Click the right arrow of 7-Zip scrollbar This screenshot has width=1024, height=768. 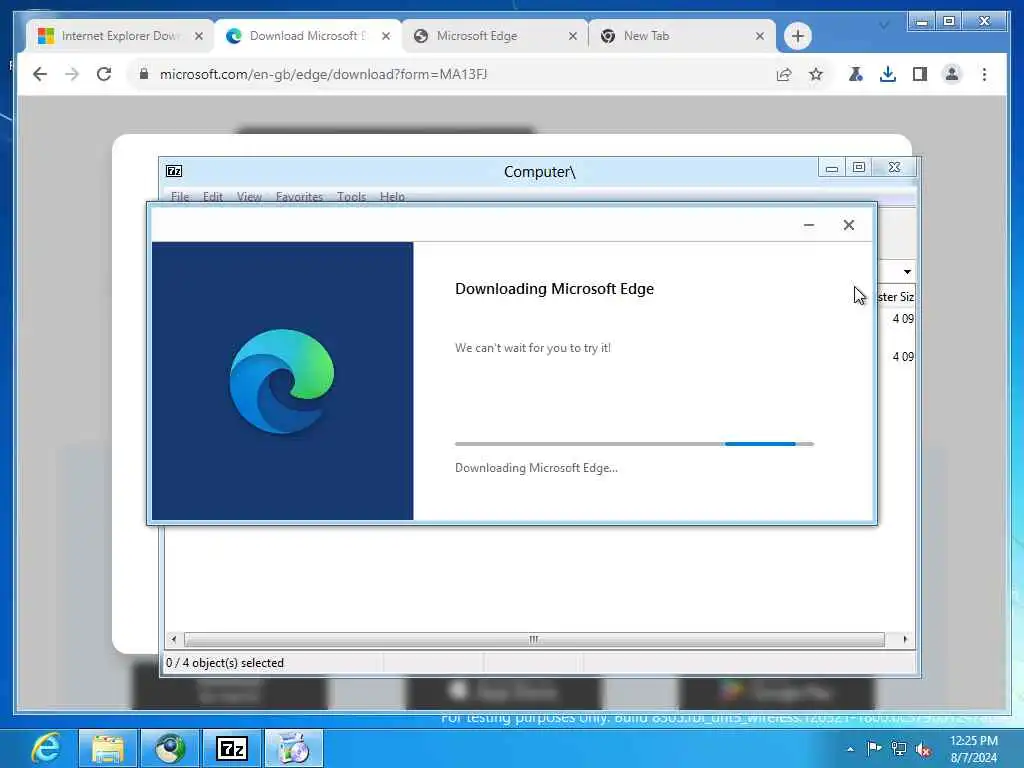(904, 639)
